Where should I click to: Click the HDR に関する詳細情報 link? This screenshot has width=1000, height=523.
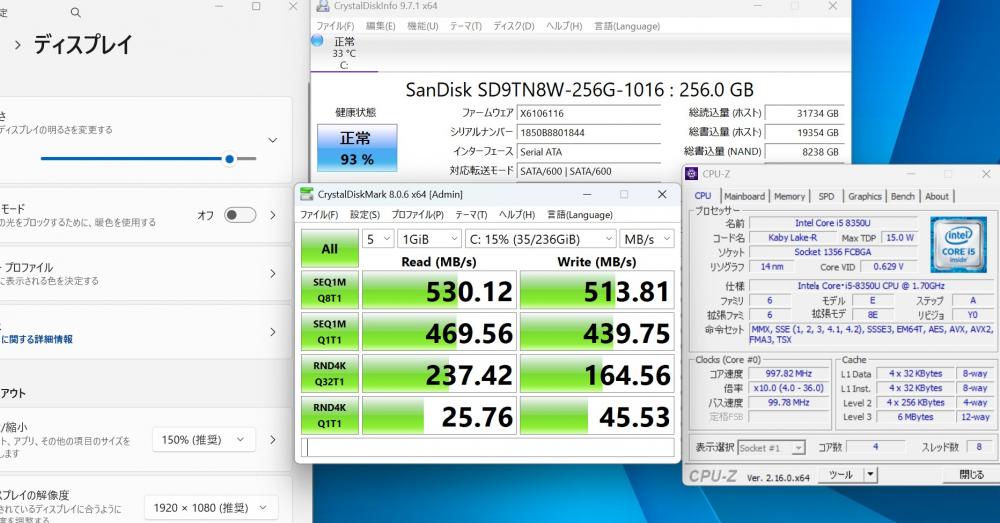coord(36,339)
